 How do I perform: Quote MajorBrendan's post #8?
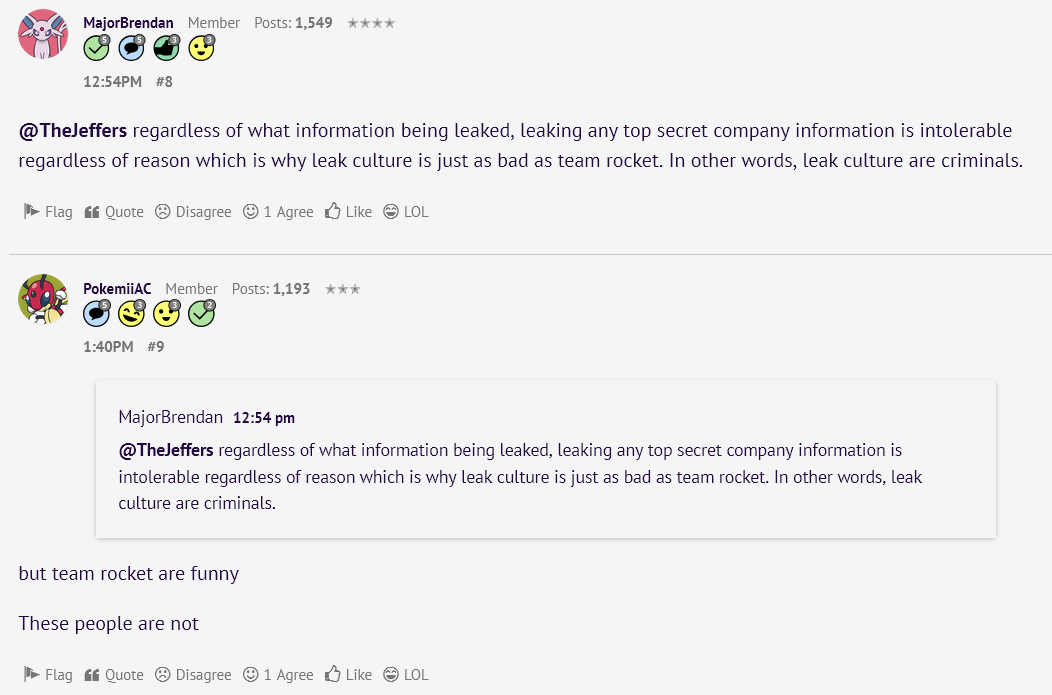pyautogui.click(x=114, y=212)
